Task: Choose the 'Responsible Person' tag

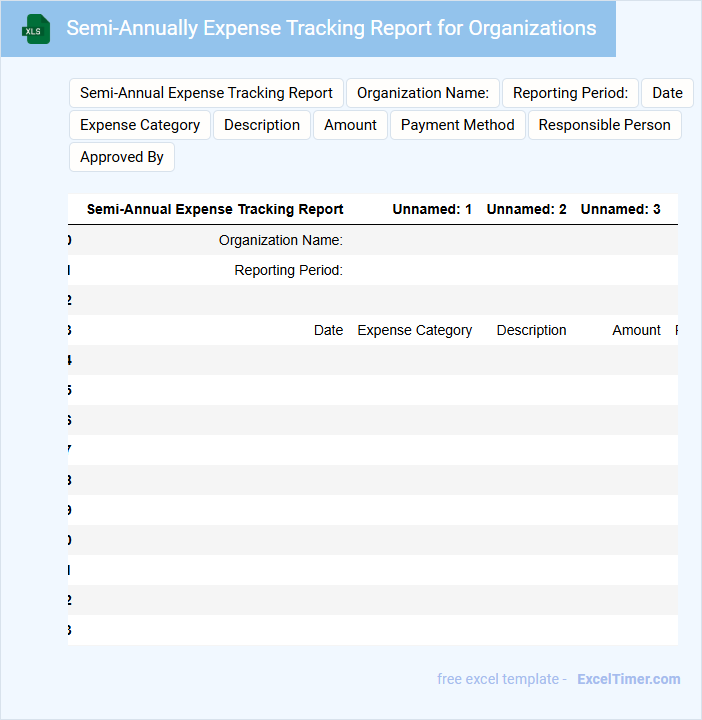Action: 605,125
